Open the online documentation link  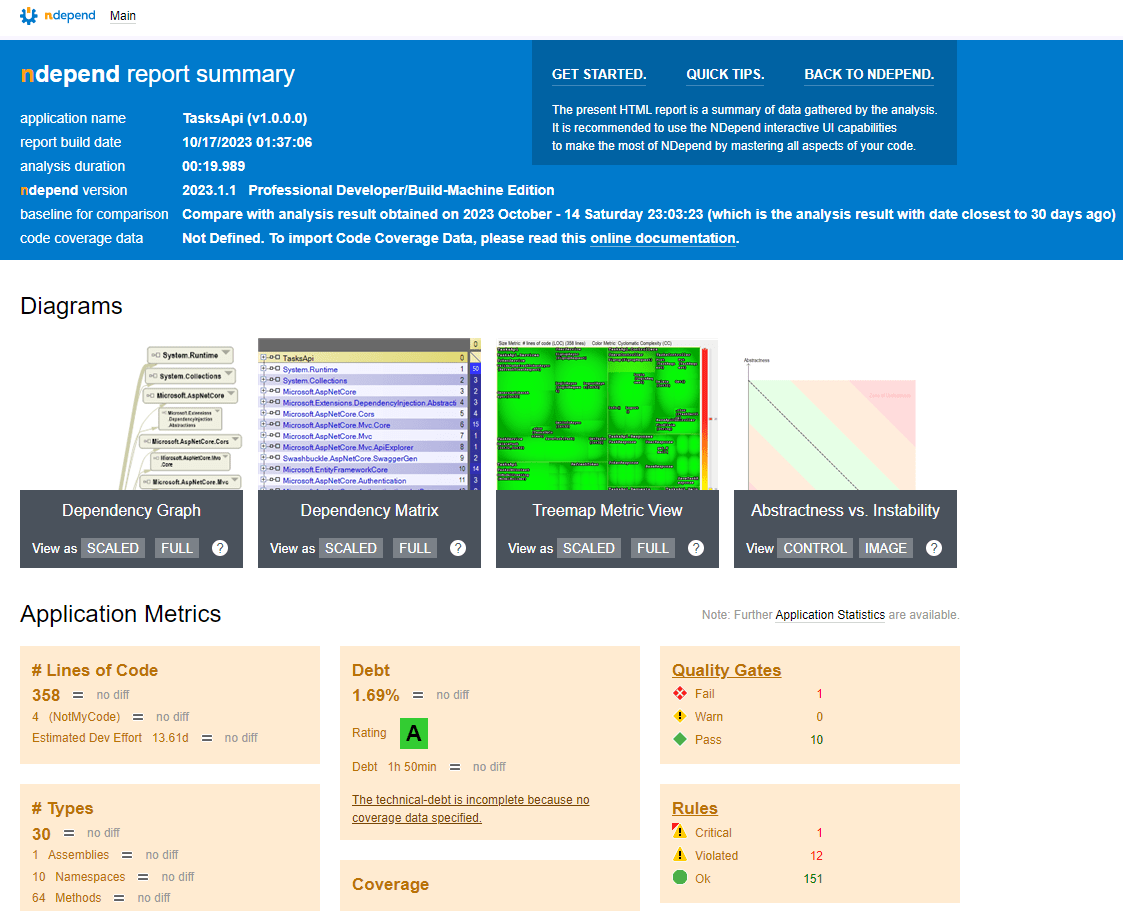[x=663, y=238]
